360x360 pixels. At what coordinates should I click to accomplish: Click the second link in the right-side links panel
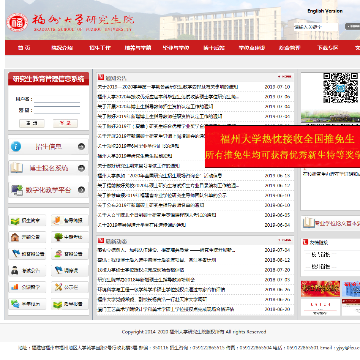click(320, 267)
